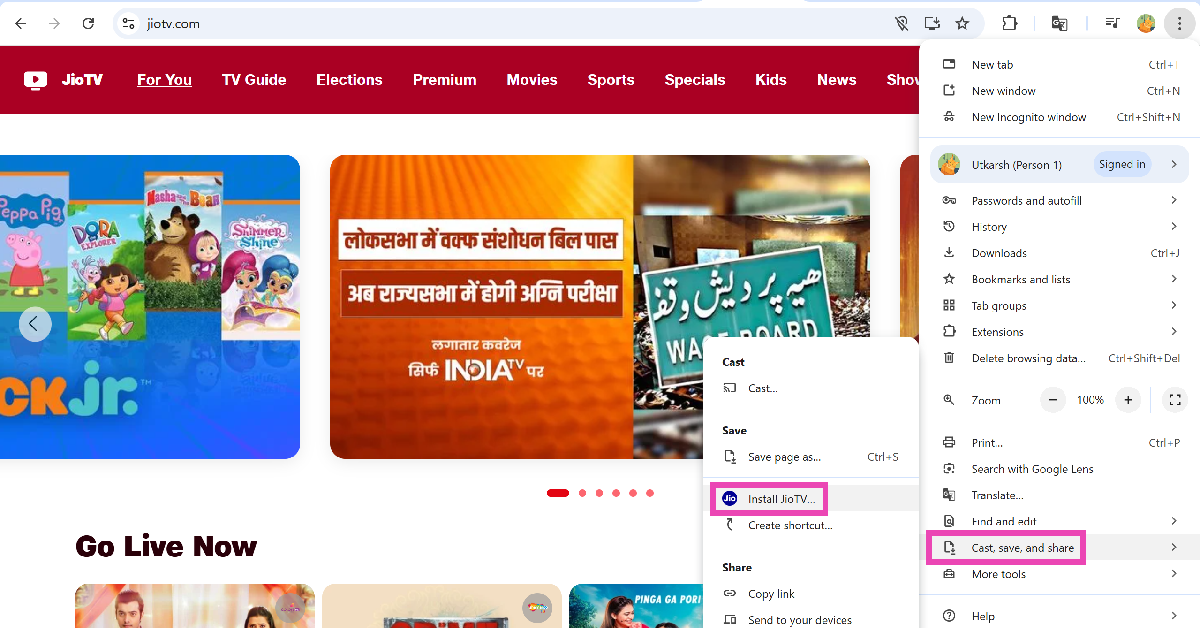This screenshot has height=628, width=1200.
Task: Click the Jio icon beside Install JioTV
Action: click(x=730, y=498)
